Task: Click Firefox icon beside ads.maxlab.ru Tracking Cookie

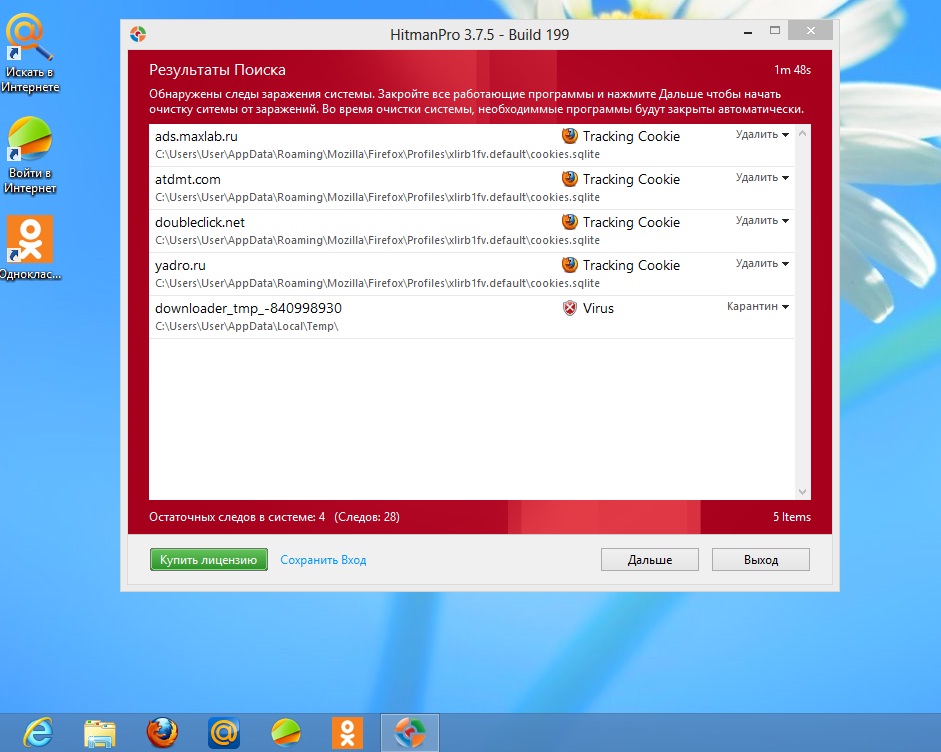Action: point(570,136)
